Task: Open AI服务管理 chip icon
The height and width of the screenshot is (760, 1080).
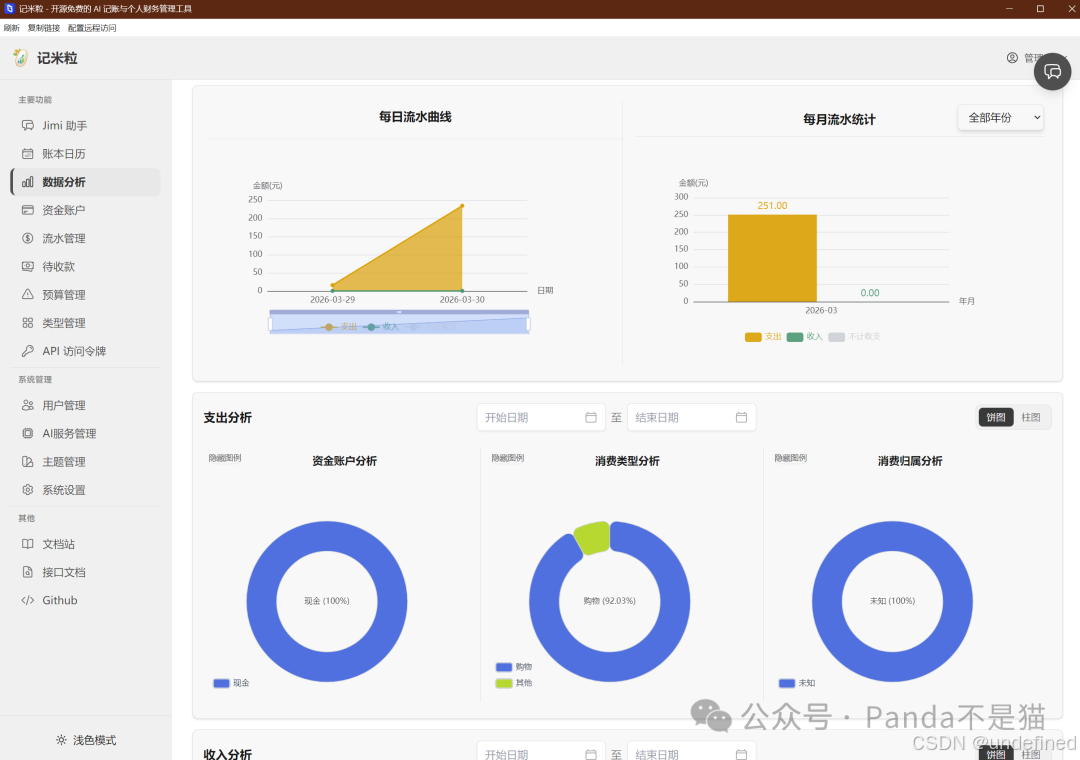Action: point(28,433)
